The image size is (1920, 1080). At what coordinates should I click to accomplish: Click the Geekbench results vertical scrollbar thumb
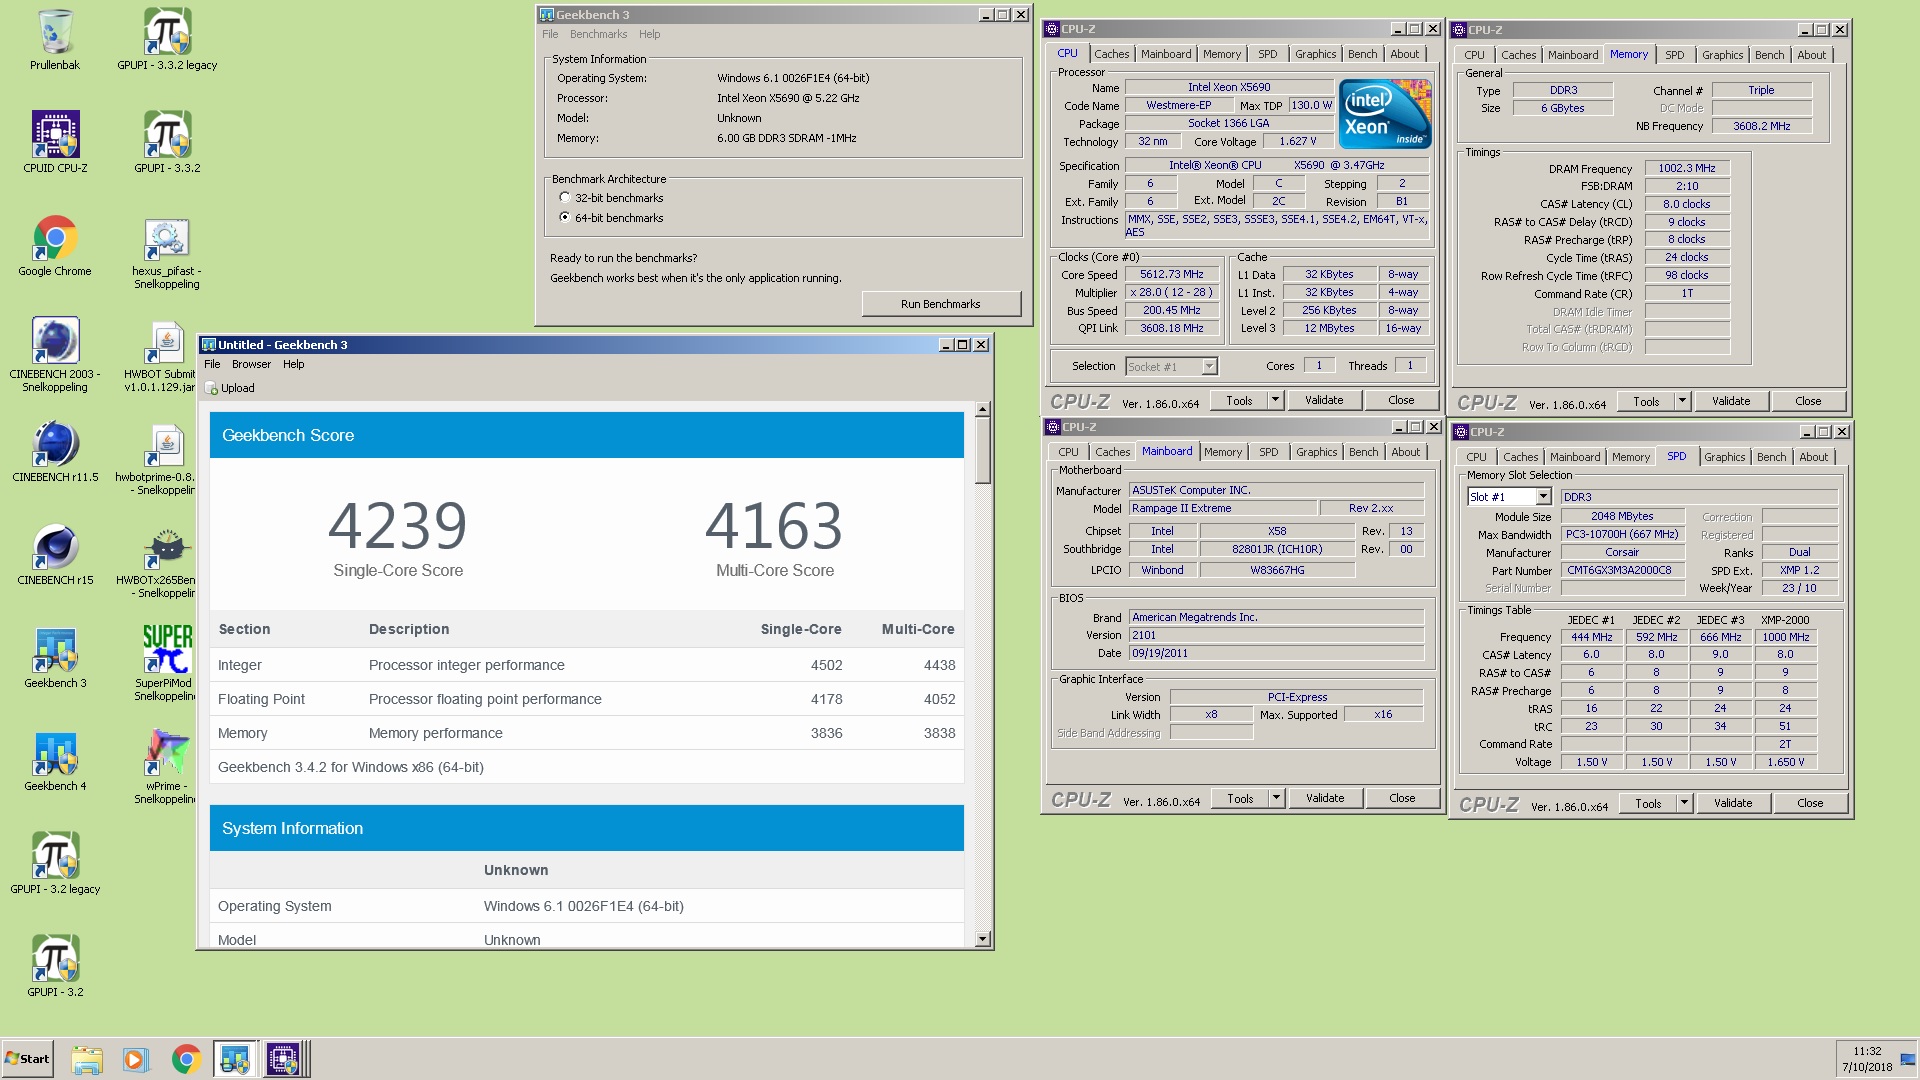(x=983, y=451)
